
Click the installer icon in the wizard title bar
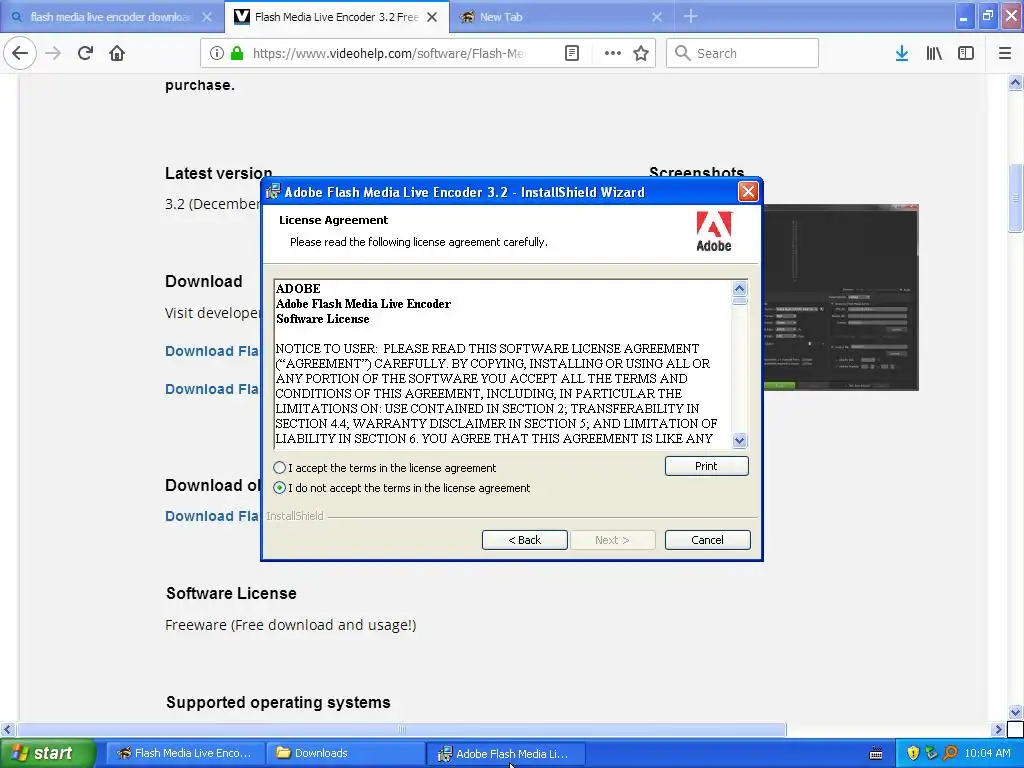[273, 191]
